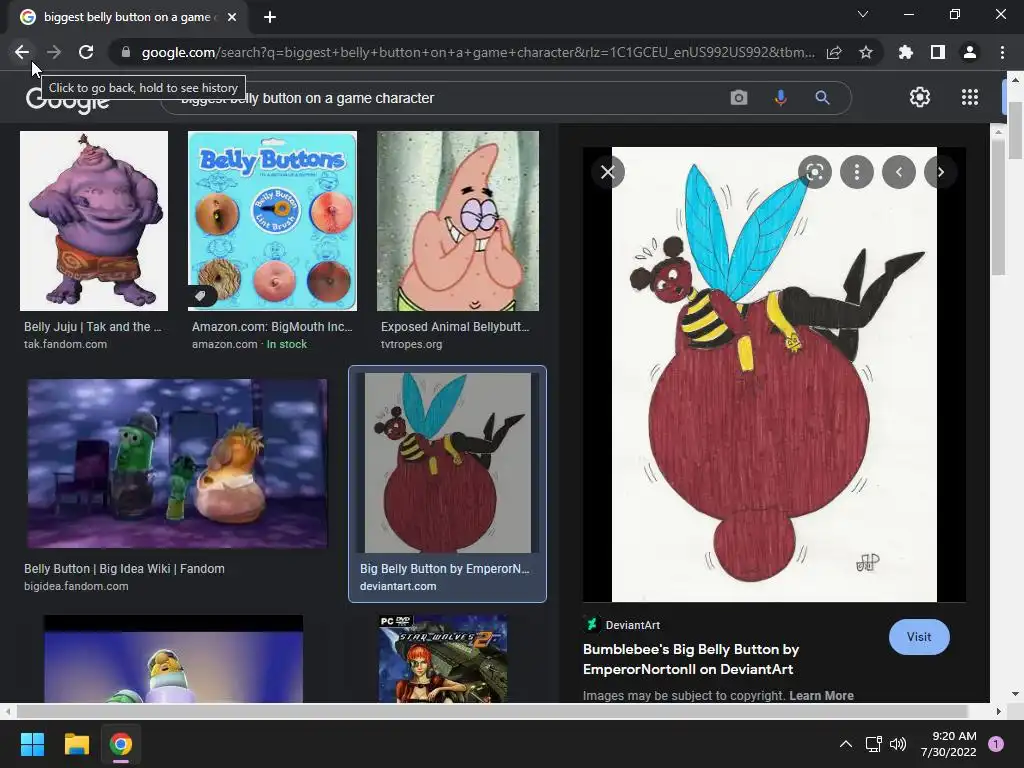The width and height of the screenshot is (1024, 768).
Task: Reload the current page
Action: [x=86, y=52]
